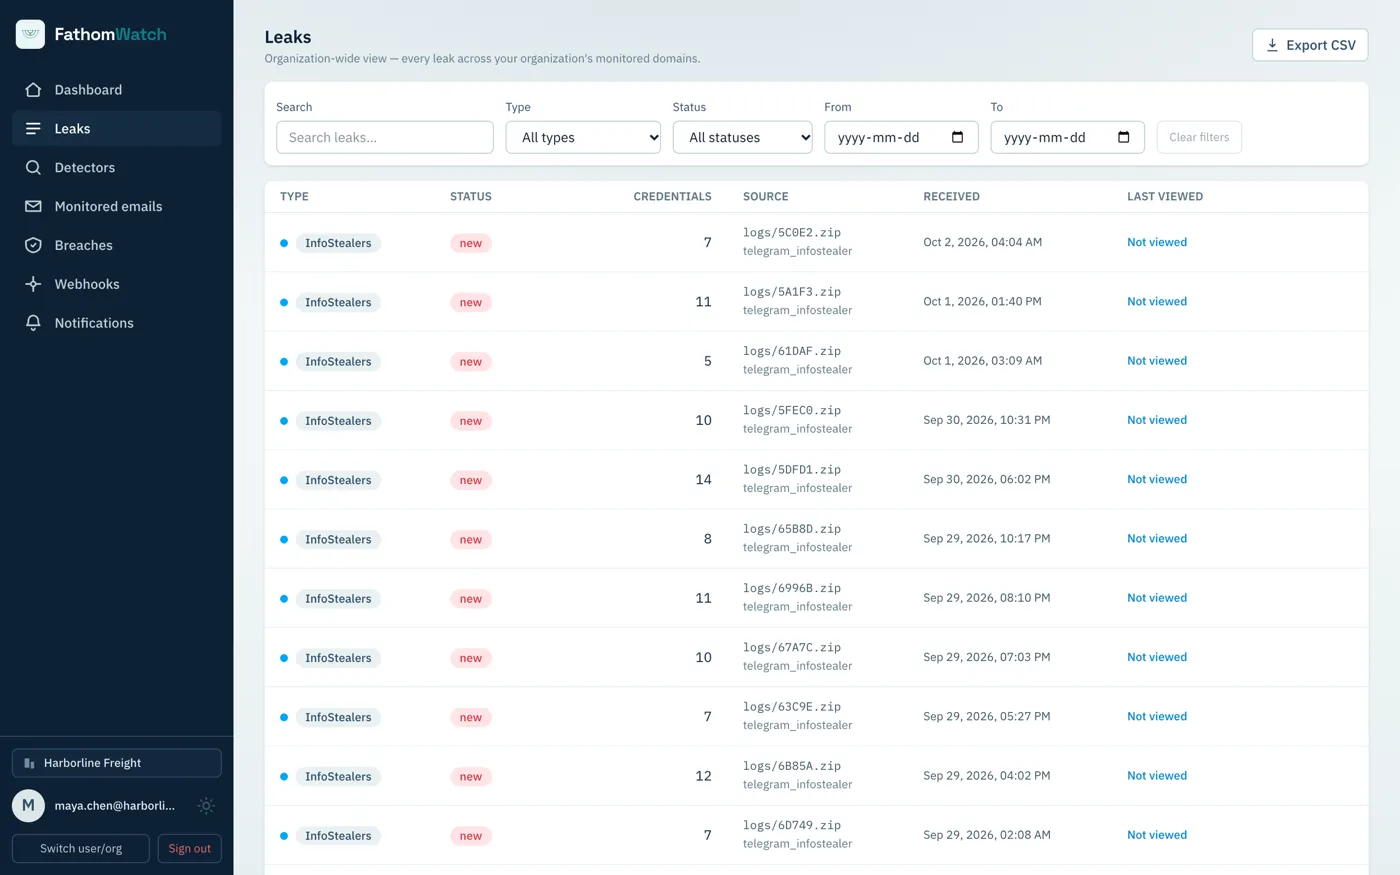Click the logs/5DFD1.zip source entry
Image resolution: width=1400 pixels, height=875 pixels.
point(792,470)
